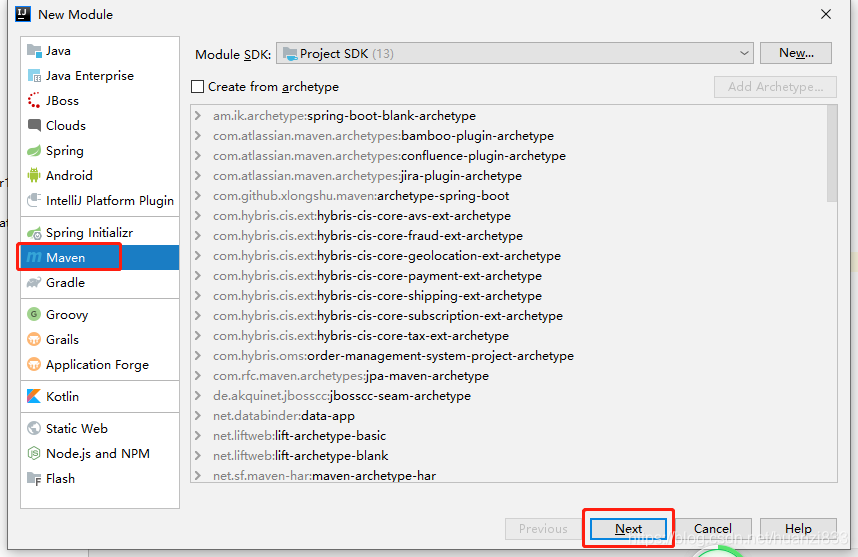858x557 pixels.
Task: Click the Static Web globe icon
Action: point(34,428)
